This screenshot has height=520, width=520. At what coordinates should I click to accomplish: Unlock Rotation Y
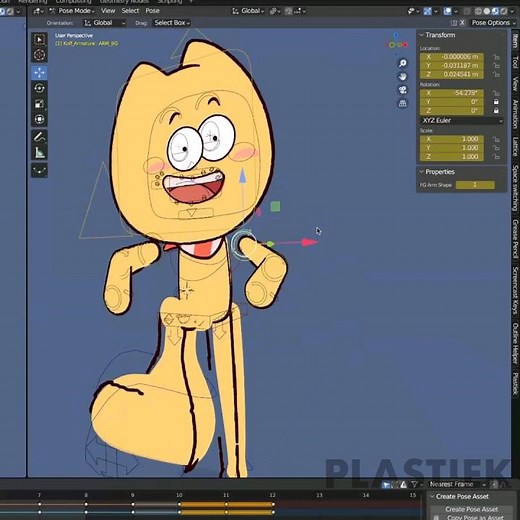496,102
